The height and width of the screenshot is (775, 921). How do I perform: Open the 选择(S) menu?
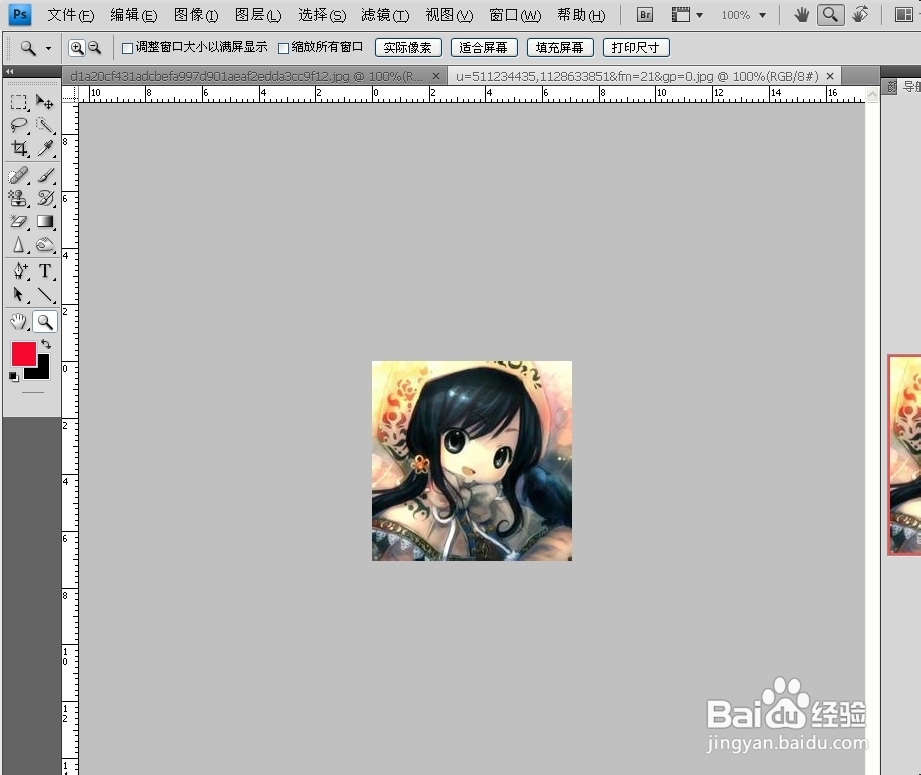(x=322, y=15)
